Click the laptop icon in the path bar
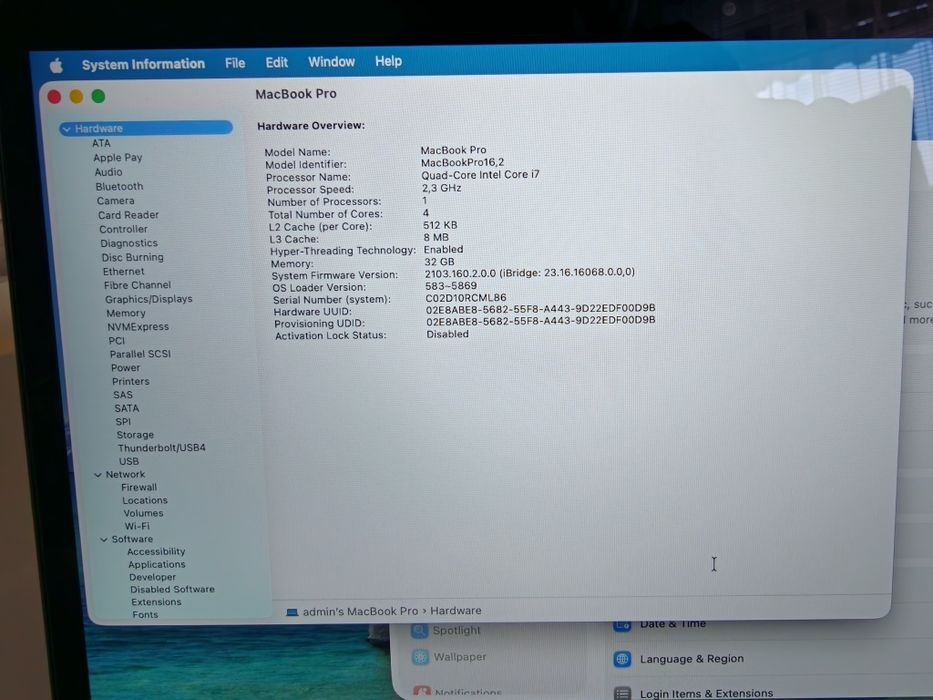This screenshot has height=700, width=933. pos(292,612)
